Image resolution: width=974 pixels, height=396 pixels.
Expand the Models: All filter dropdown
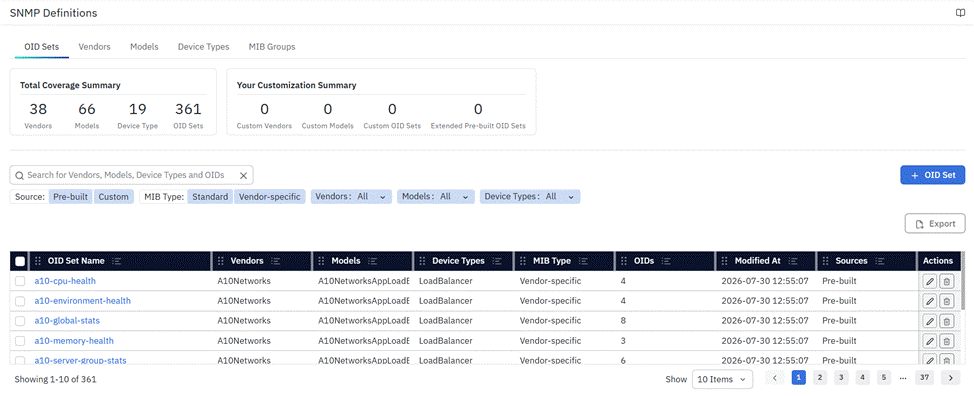(x=435, y=197)
